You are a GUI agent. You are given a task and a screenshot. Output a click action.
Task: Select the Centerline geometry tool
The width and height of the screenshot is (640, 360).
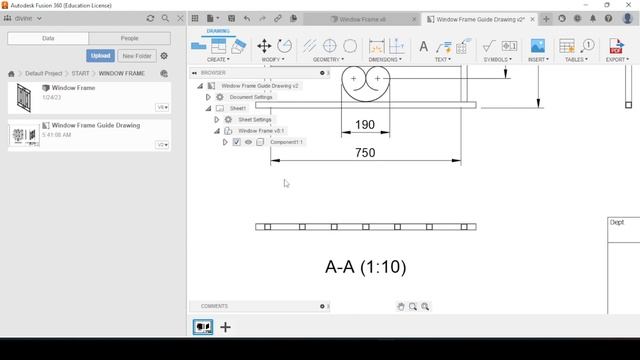(x=310, y=46)
